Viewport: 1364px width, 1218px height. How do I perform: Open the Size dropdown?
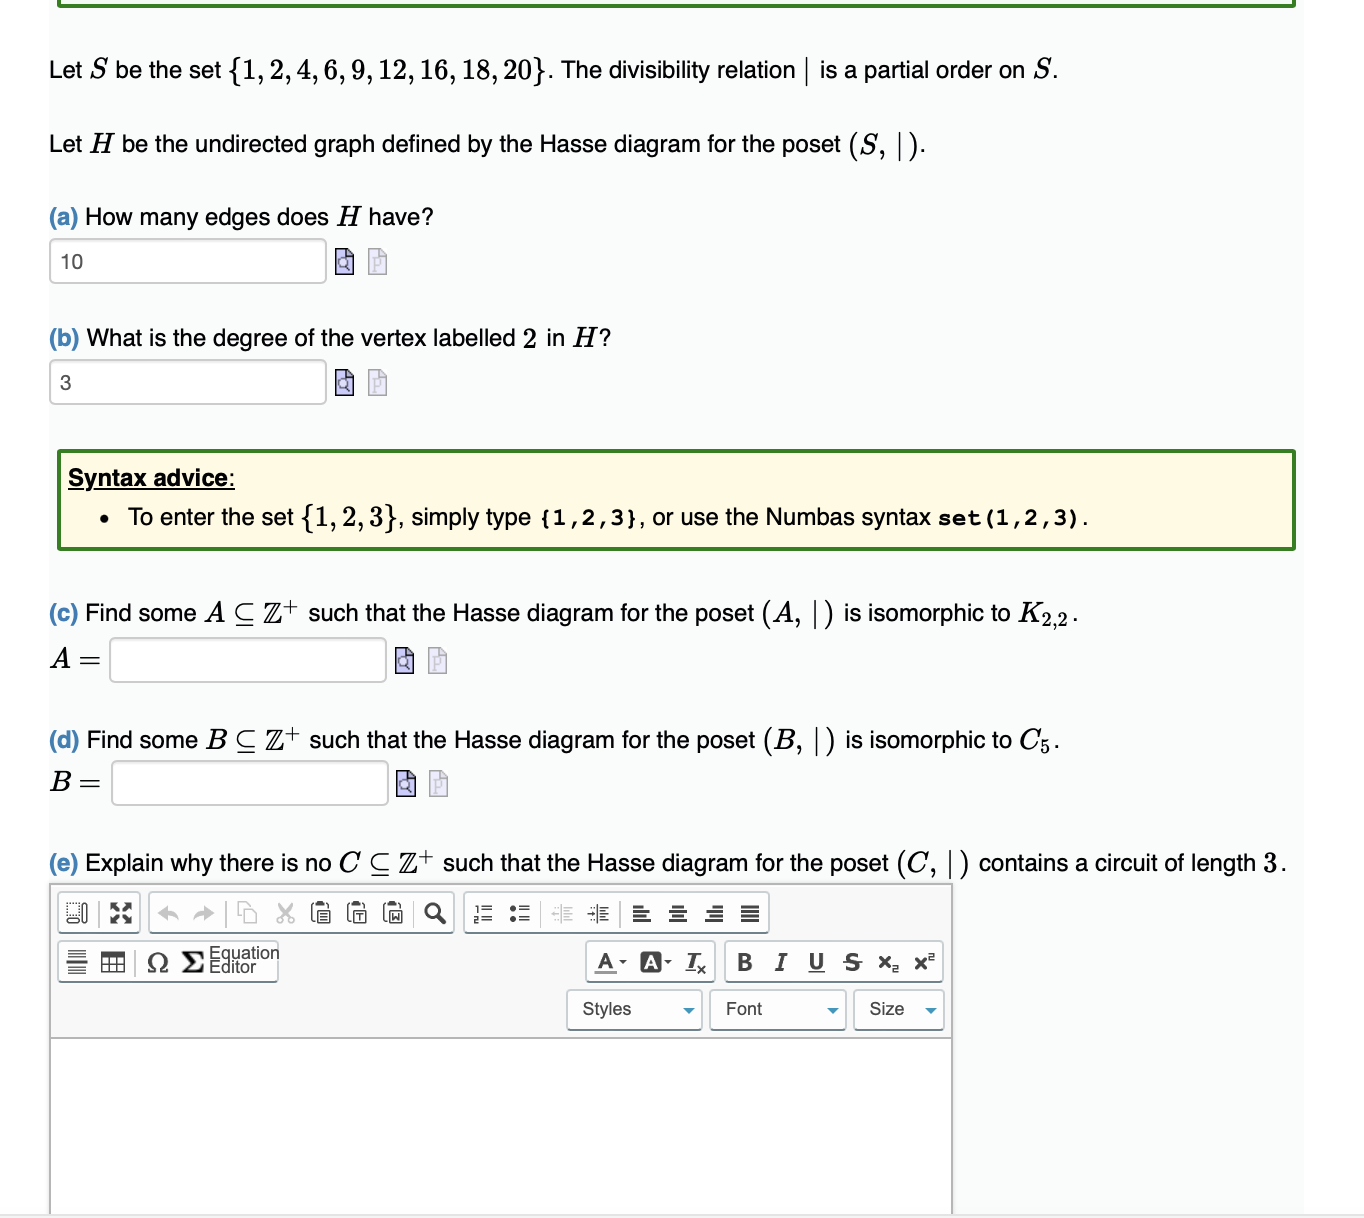pos(898,1010)
